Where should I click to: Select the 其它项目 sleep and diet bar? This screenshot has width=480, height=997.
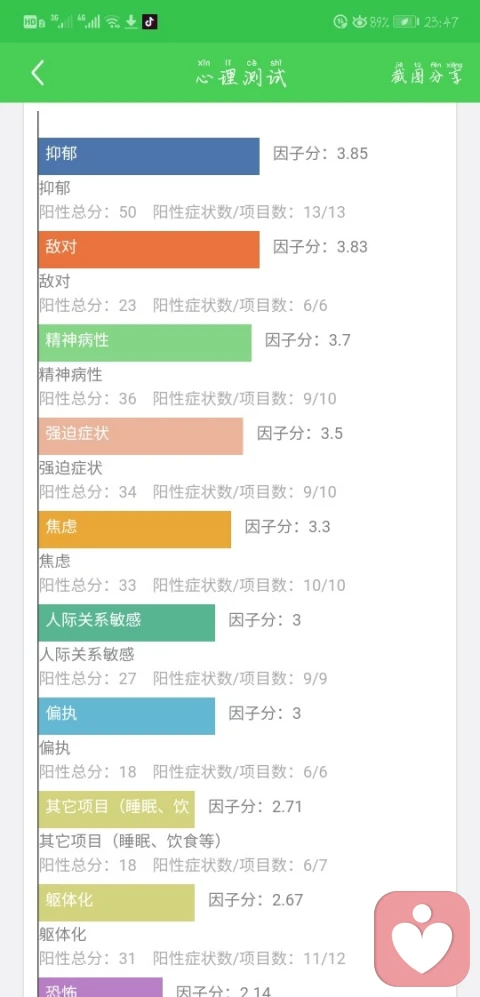(x=116, y=809)
